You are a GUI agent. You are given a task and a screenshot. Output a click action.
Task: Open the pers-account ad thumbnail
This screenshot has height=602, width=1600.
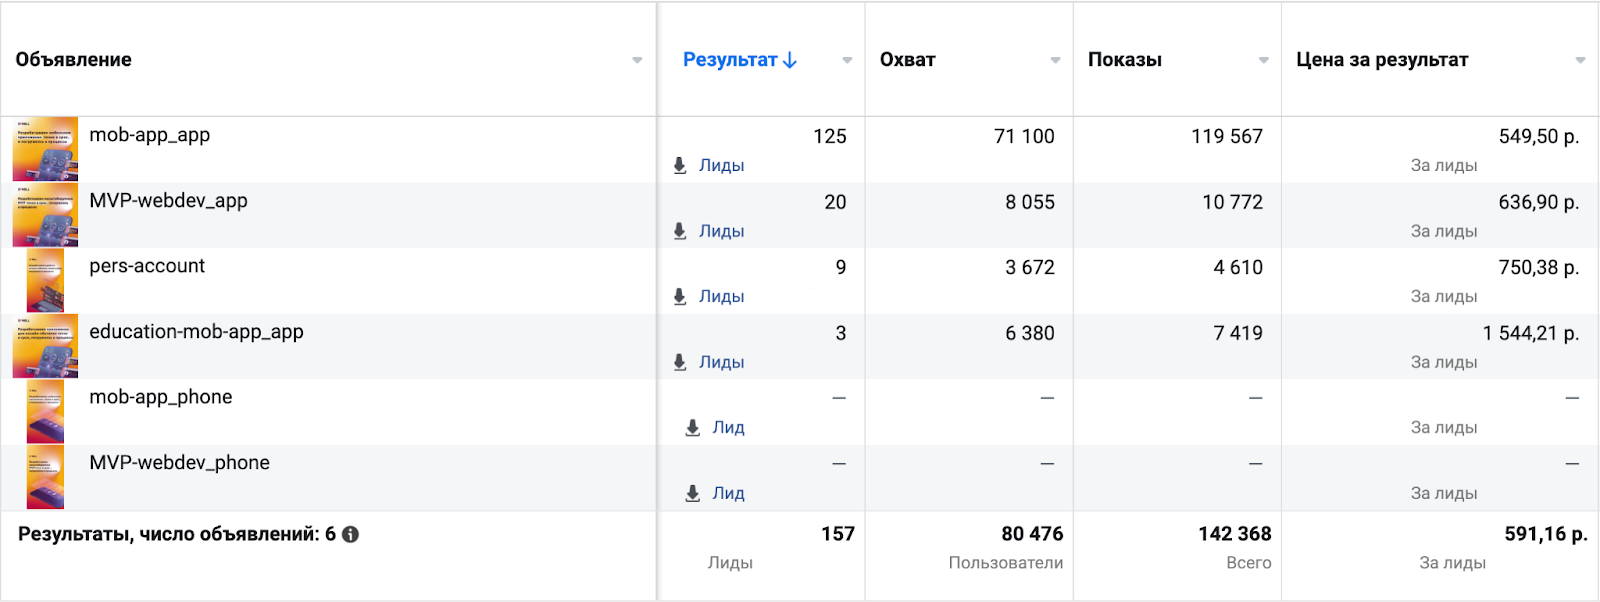click(x=45, y=281)
